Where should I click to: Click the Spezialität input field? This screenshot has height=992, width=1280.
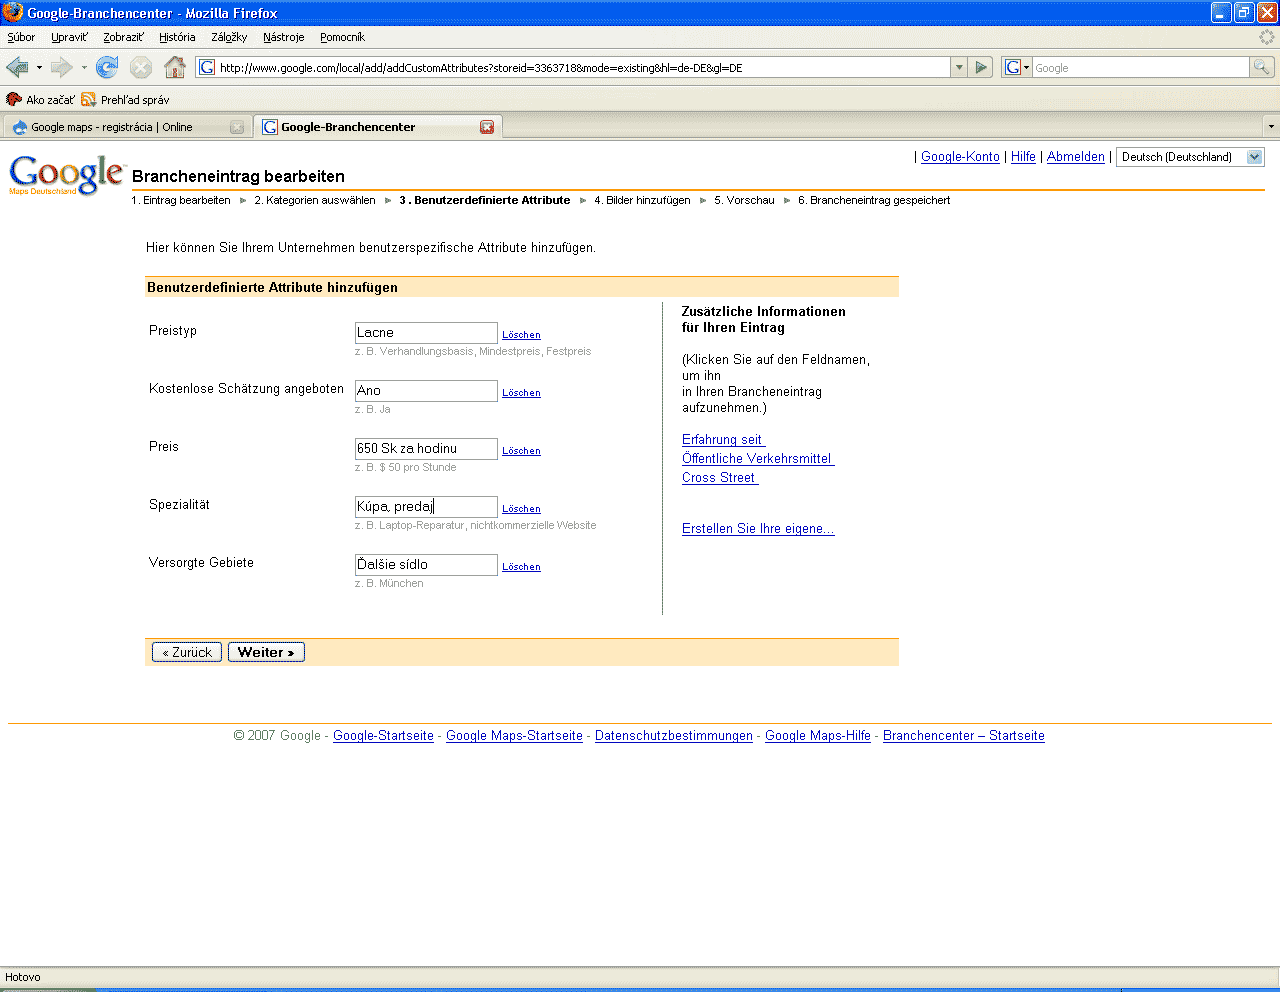426,507
